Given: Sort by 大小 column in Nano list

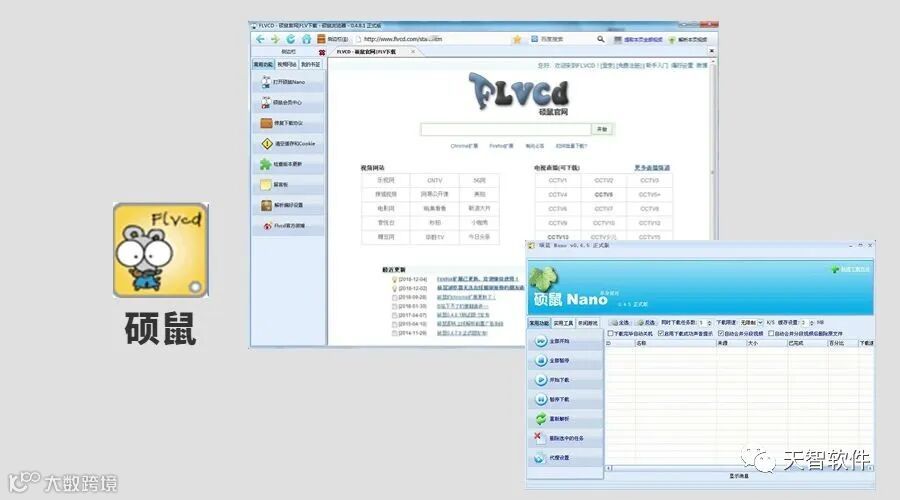Looking at the screenshot, I should tap(766, 343).
